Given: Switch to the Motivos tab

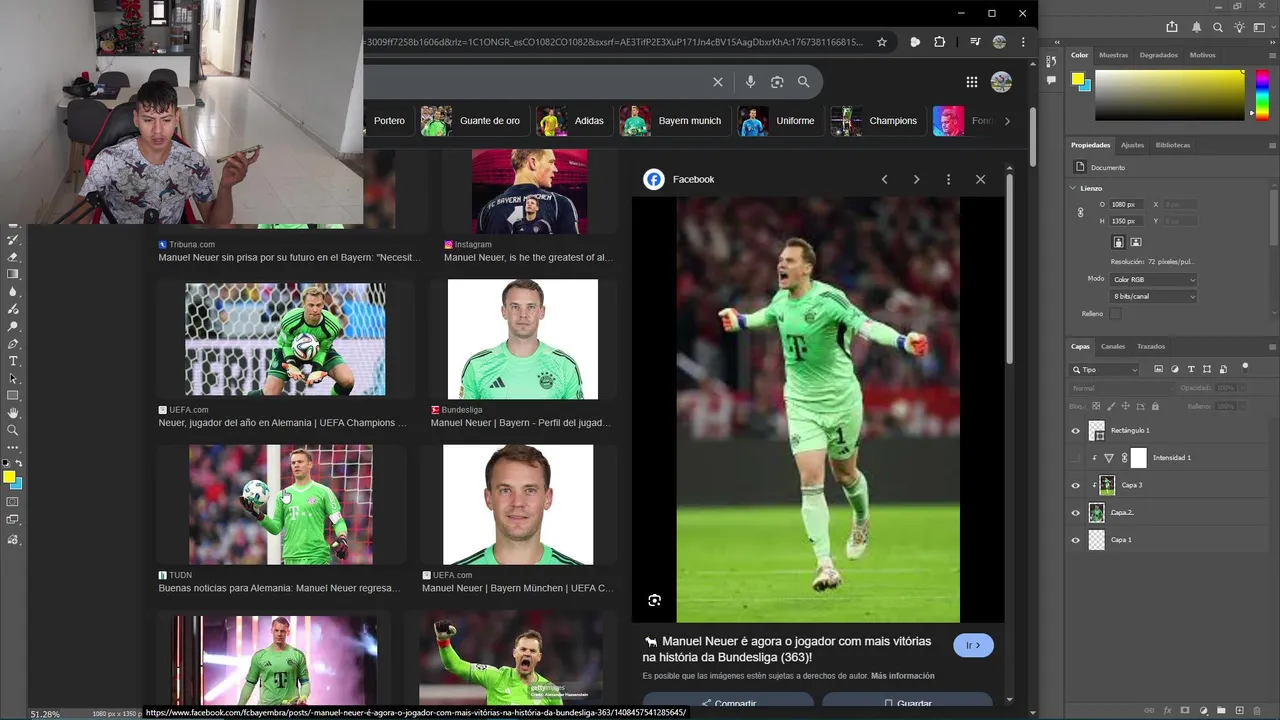Looking at the screenshot, I should 1202,55.
